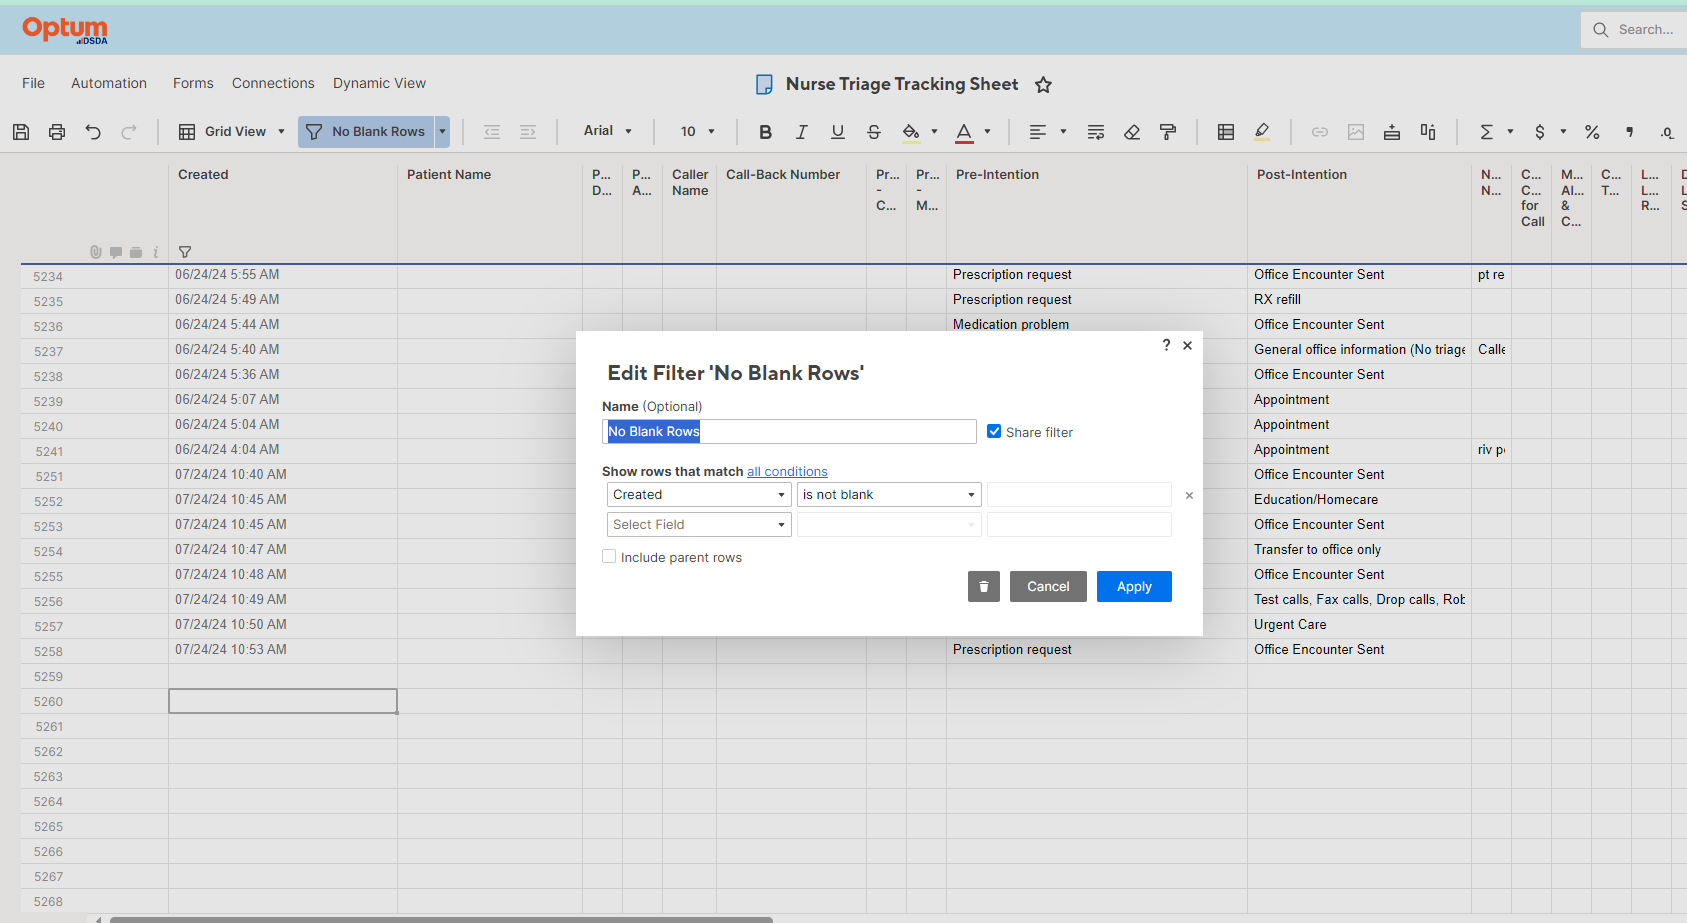Select row number 5260
Screen dimensions: 1687x923
[x=48, y=702]
